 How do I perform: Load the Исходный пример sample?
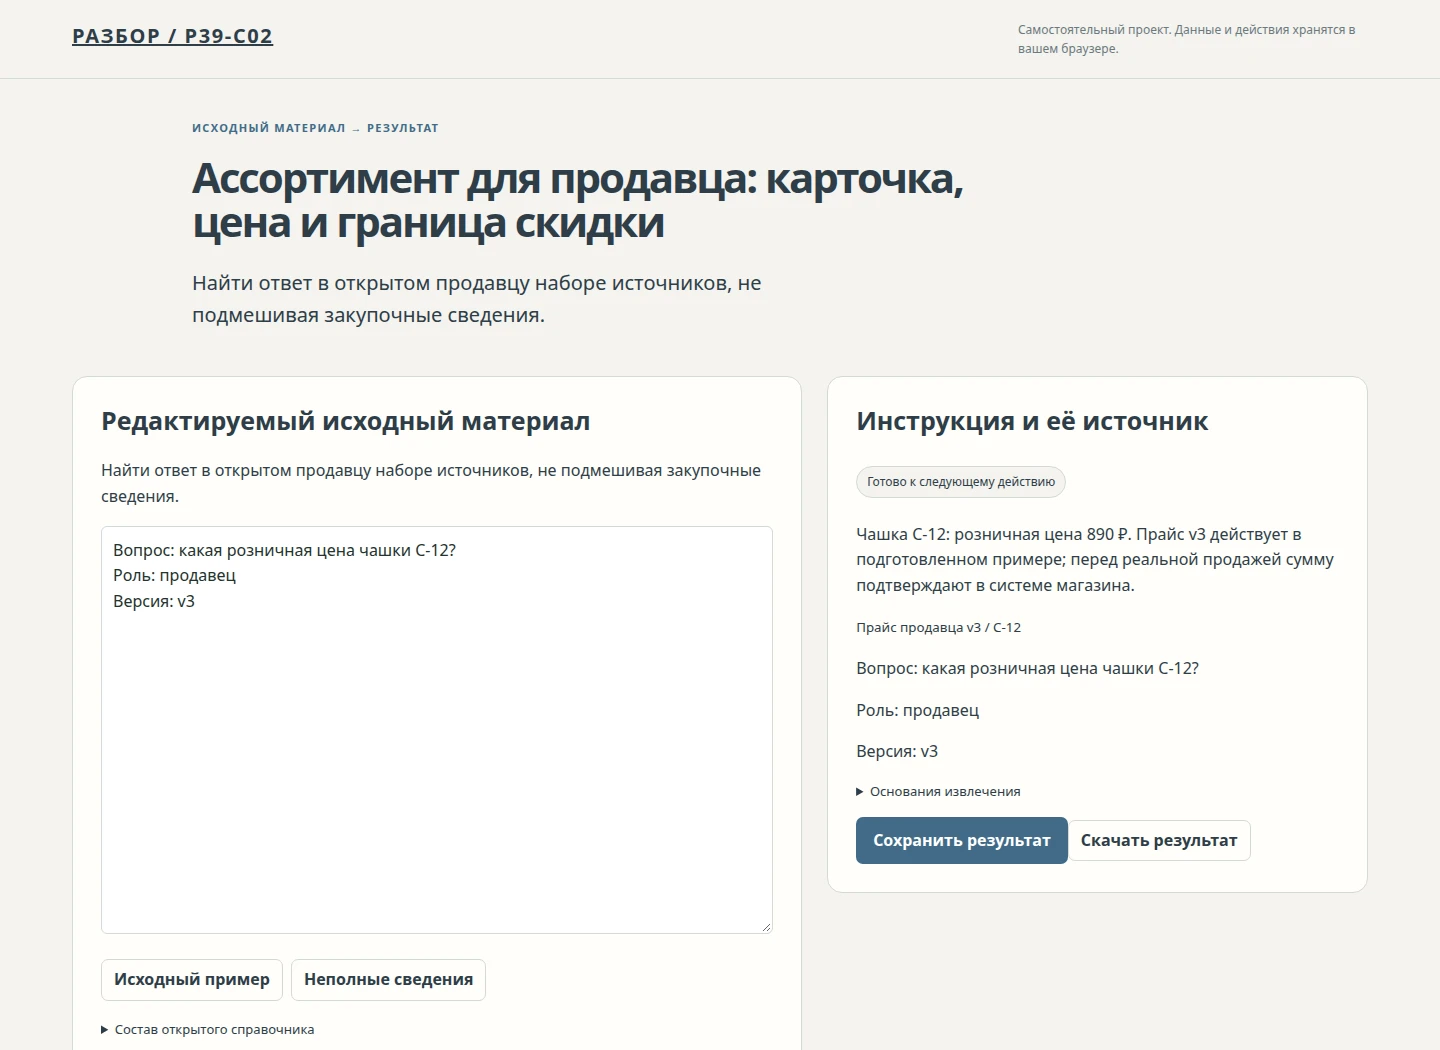click(x=192, y=979)
